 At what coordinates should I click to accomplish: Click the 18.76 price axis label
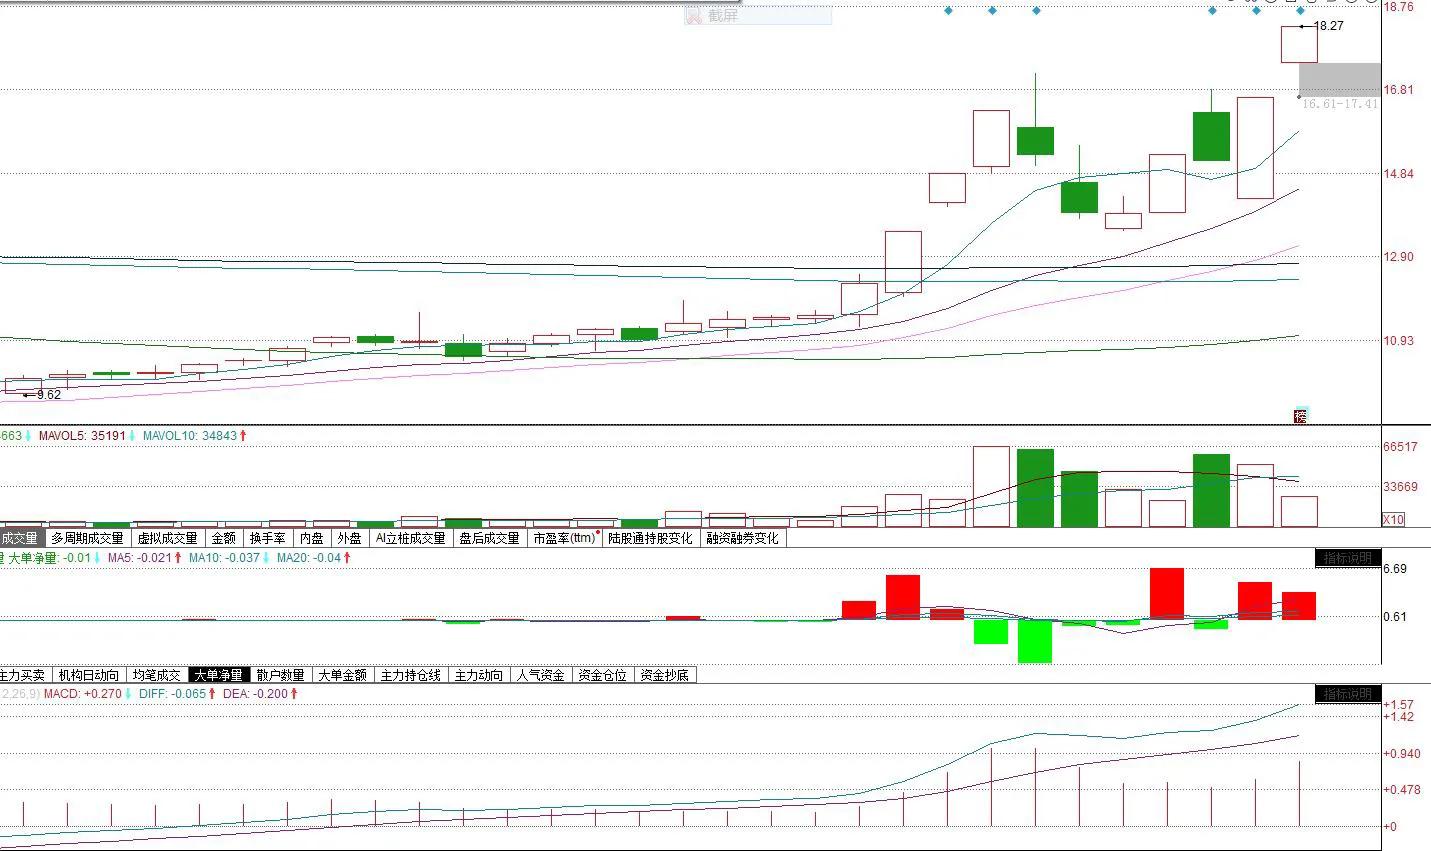pyautogui.click(x=1399, y=7)
